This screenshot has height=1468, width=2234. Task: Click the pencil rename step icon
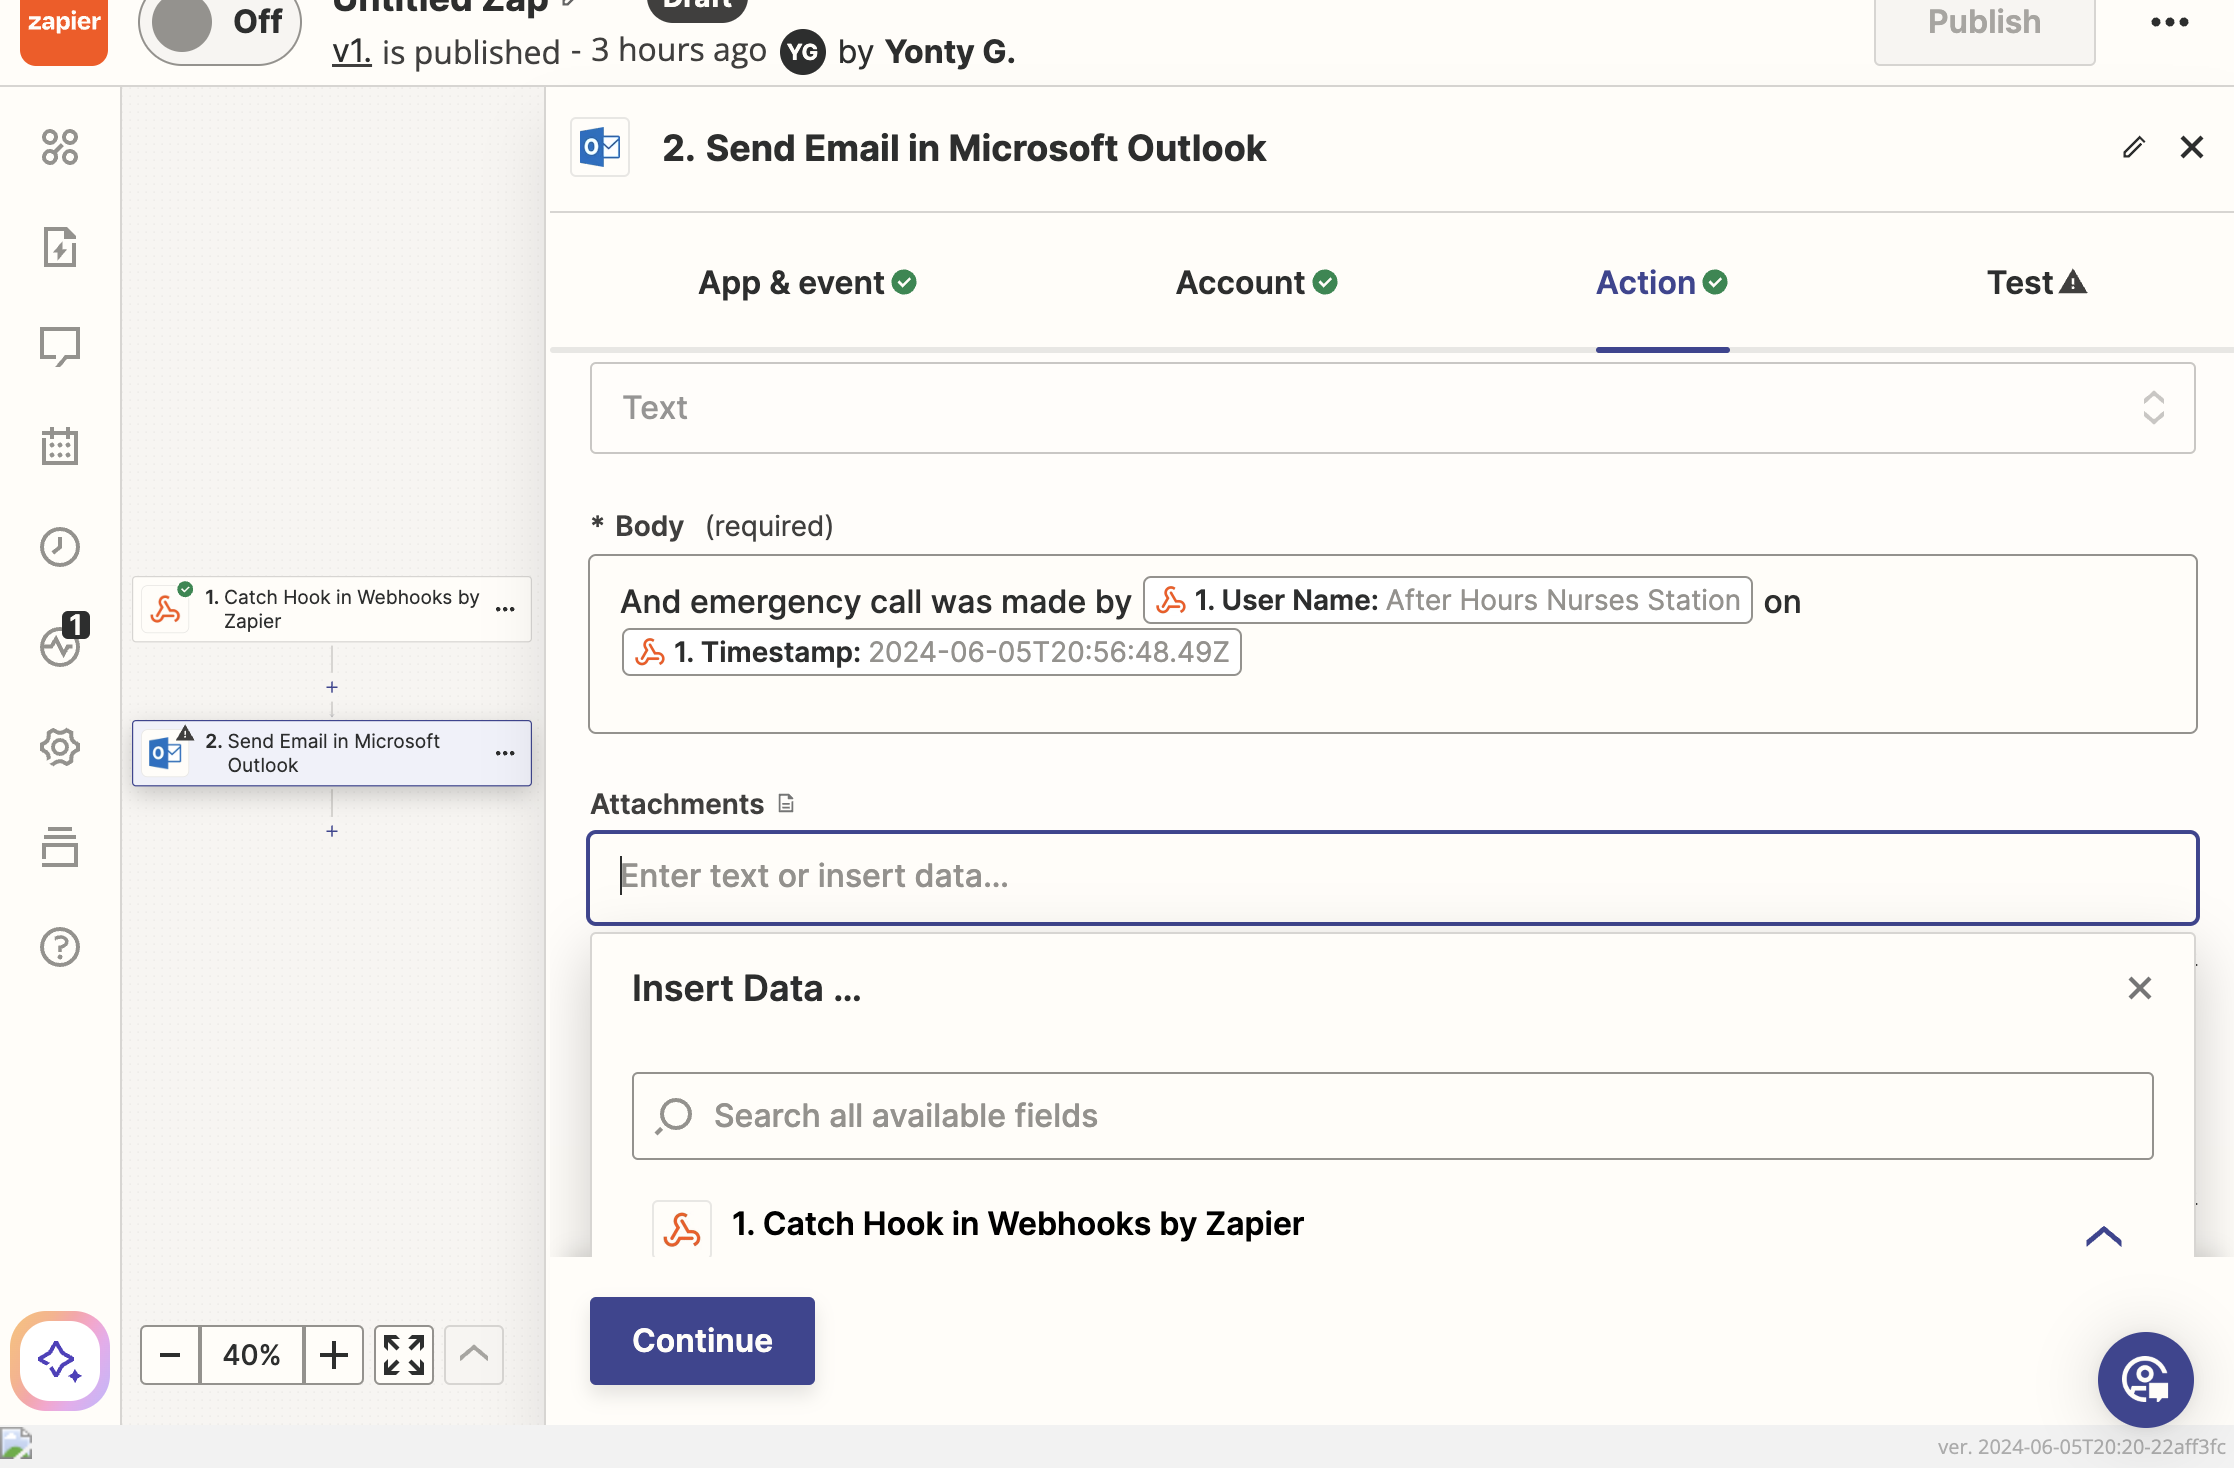point(2133,148)
